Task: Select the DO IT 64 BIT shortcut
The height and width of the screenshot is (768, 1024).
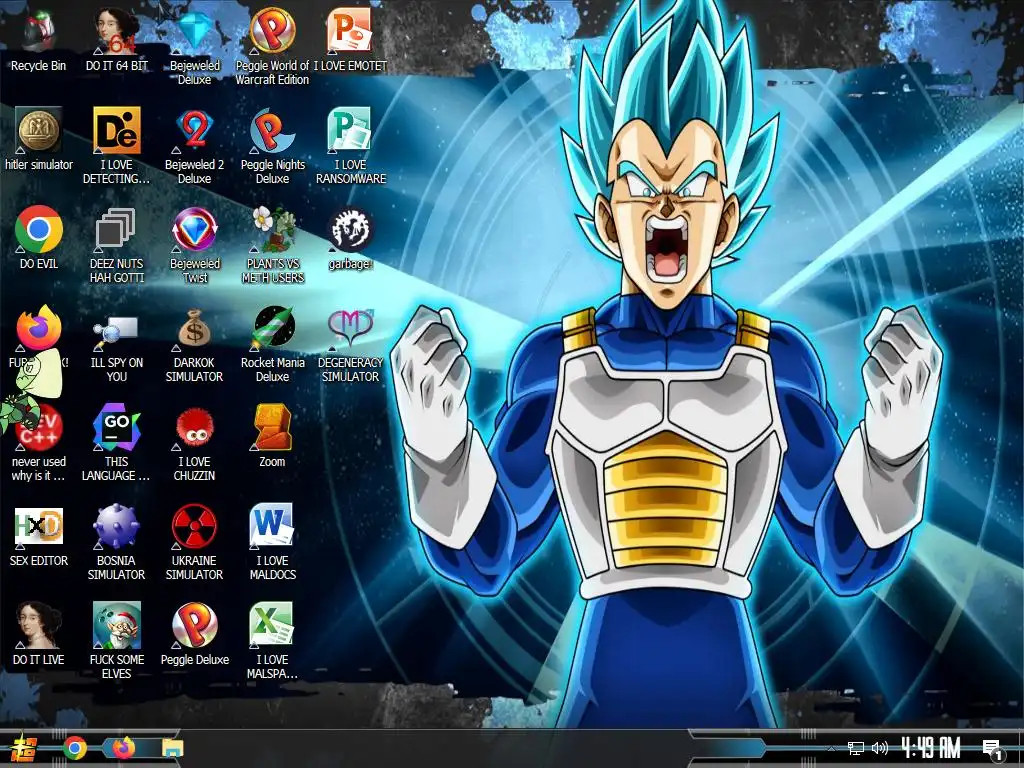Action: click(117, 39)
